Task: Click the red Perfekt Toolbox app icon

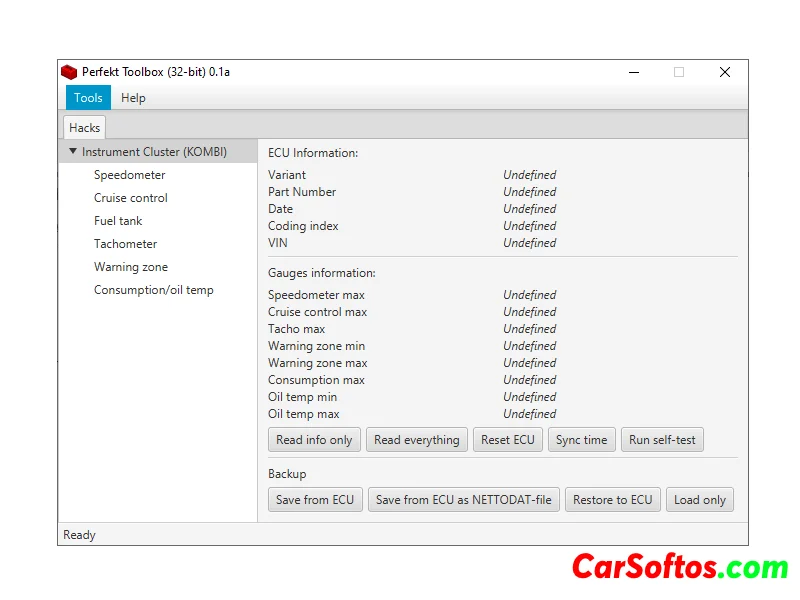Action: [69, 72]
